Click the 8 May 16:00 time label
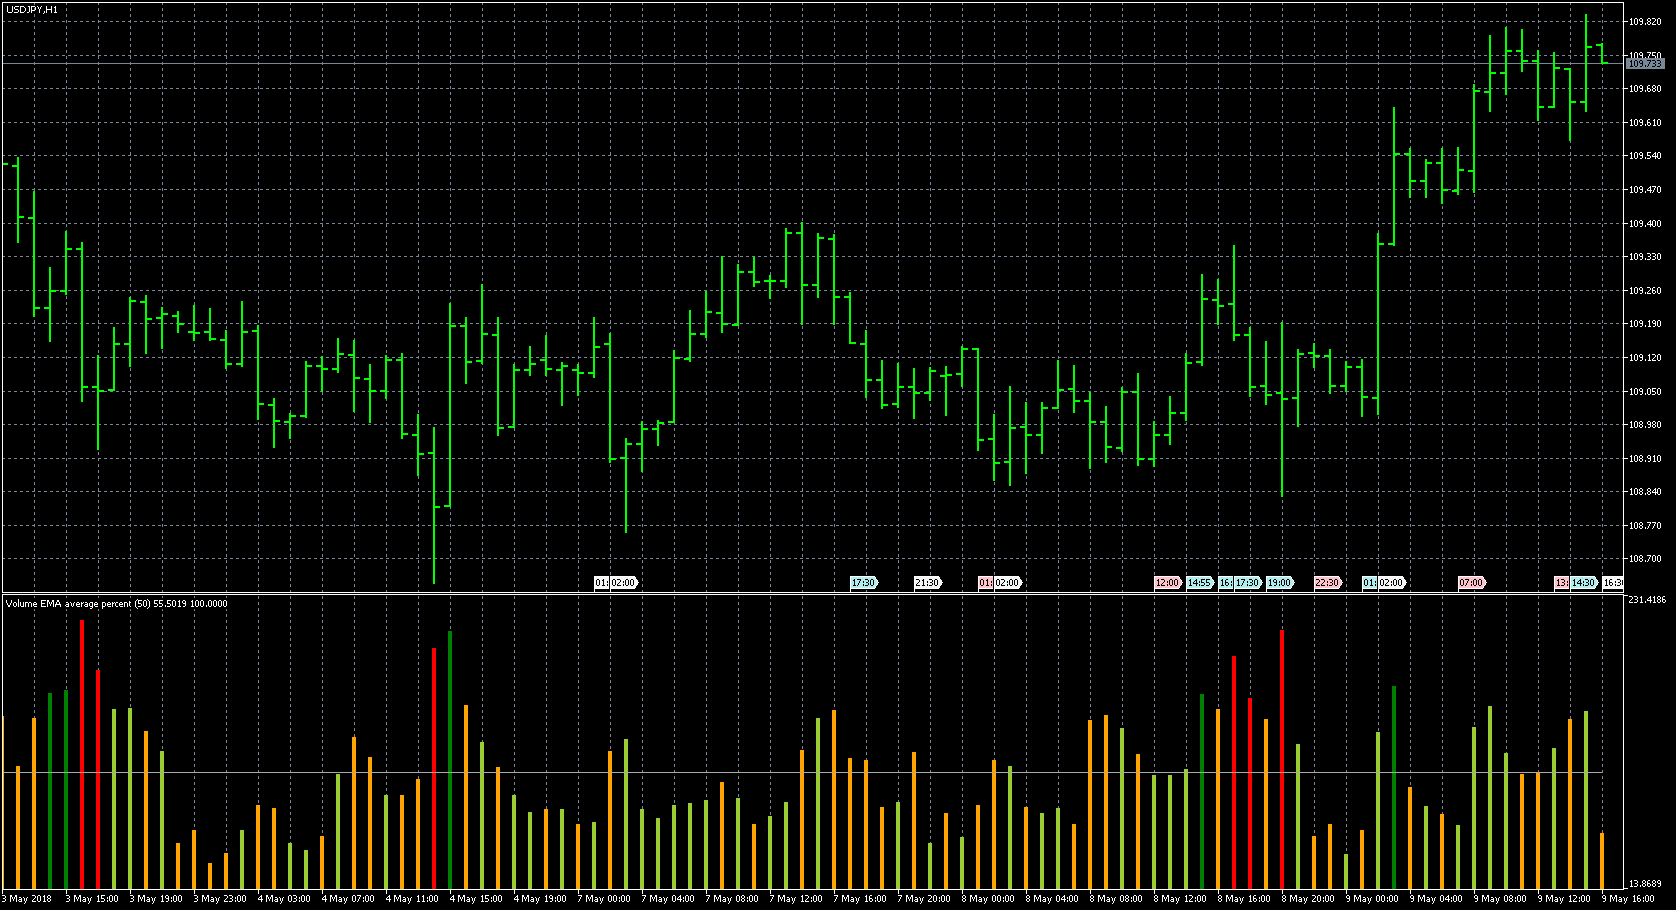The height and width of the screenshot is (910, 1676). [1244, 899]
